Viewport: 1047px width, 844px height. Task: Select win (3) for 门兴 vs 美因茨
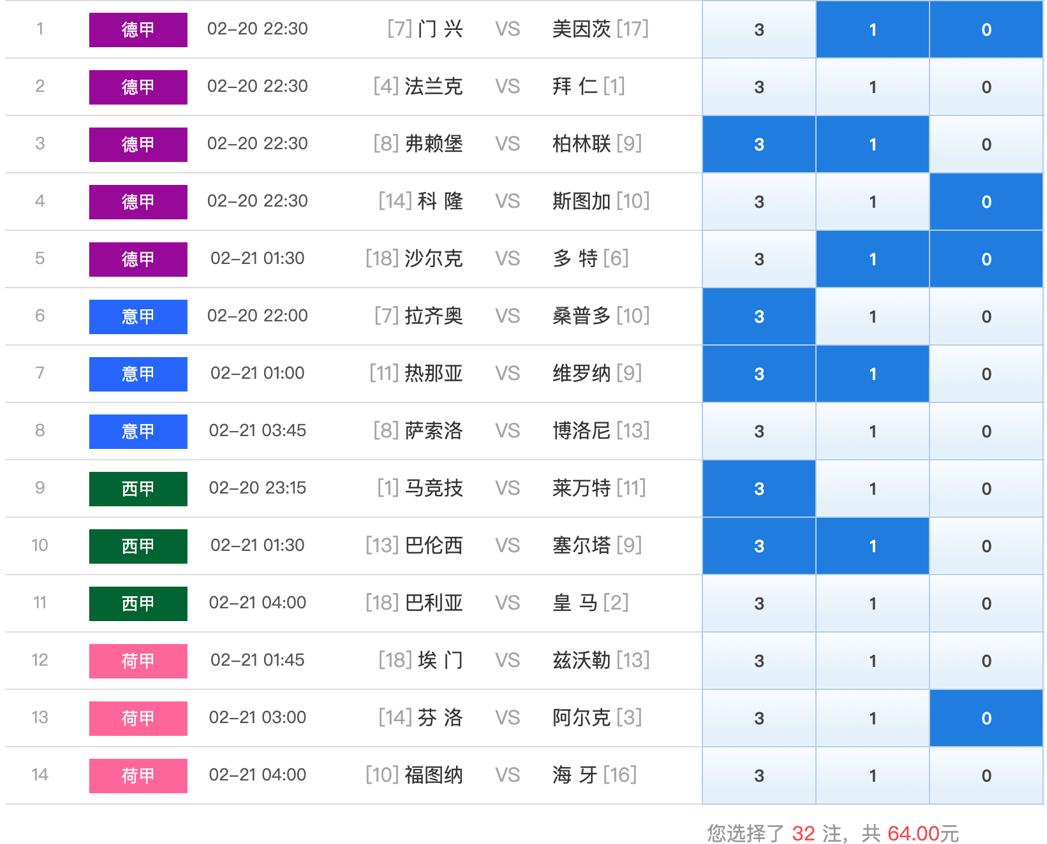point(759,29)
